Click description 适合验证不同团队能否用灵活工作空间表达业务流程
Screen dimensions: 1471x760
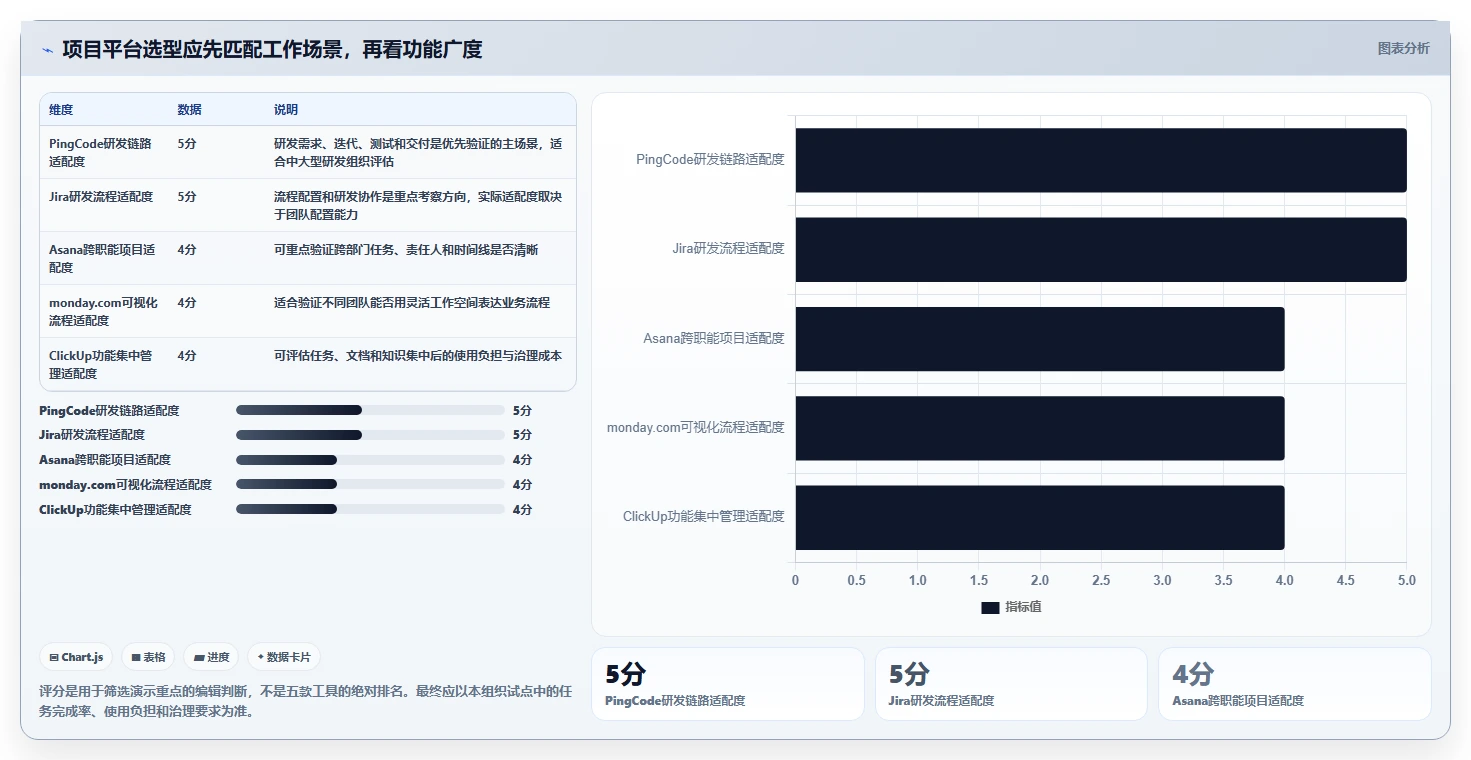click(x=412, y=302)
